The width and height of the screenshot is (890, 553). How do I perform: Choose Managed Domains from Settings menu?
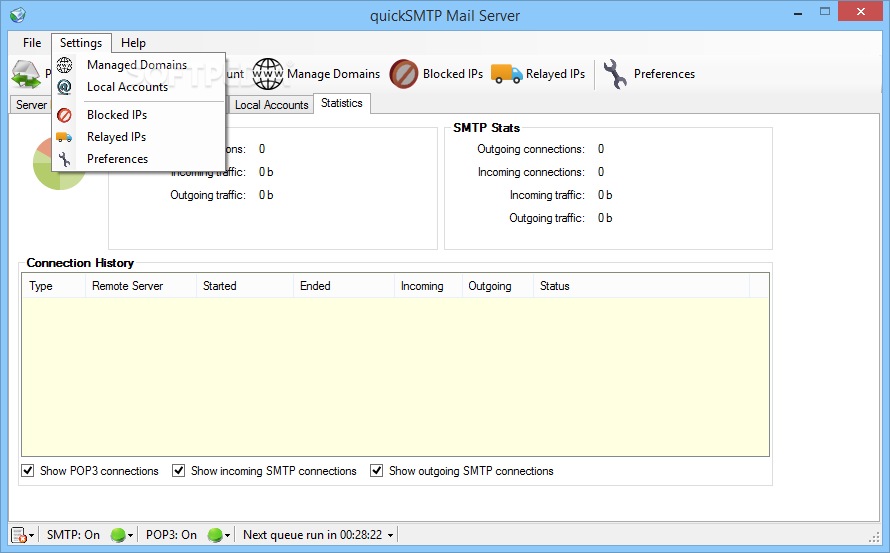(138, 65)
